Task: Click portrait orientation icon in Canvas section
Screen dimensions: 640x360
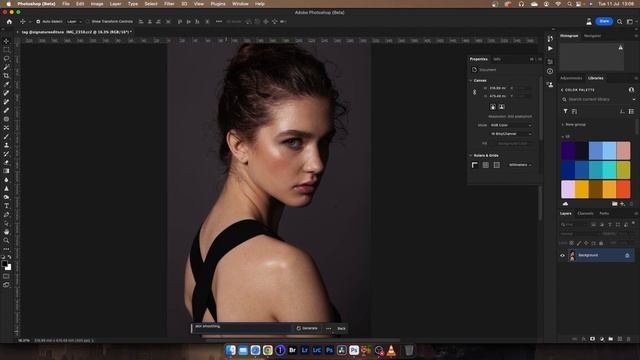Action: tap(493, 107)
